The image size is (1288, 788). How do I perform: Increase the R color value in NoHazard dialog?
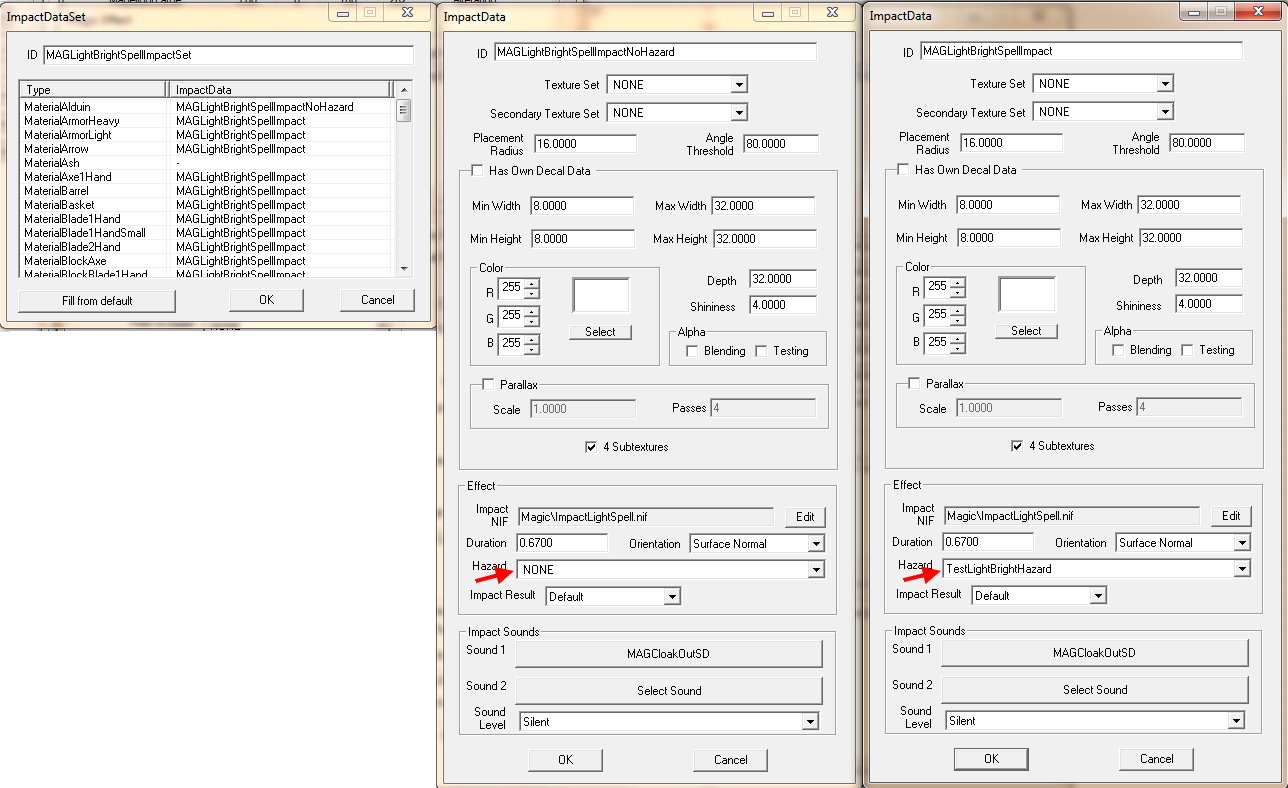point(532,282)
